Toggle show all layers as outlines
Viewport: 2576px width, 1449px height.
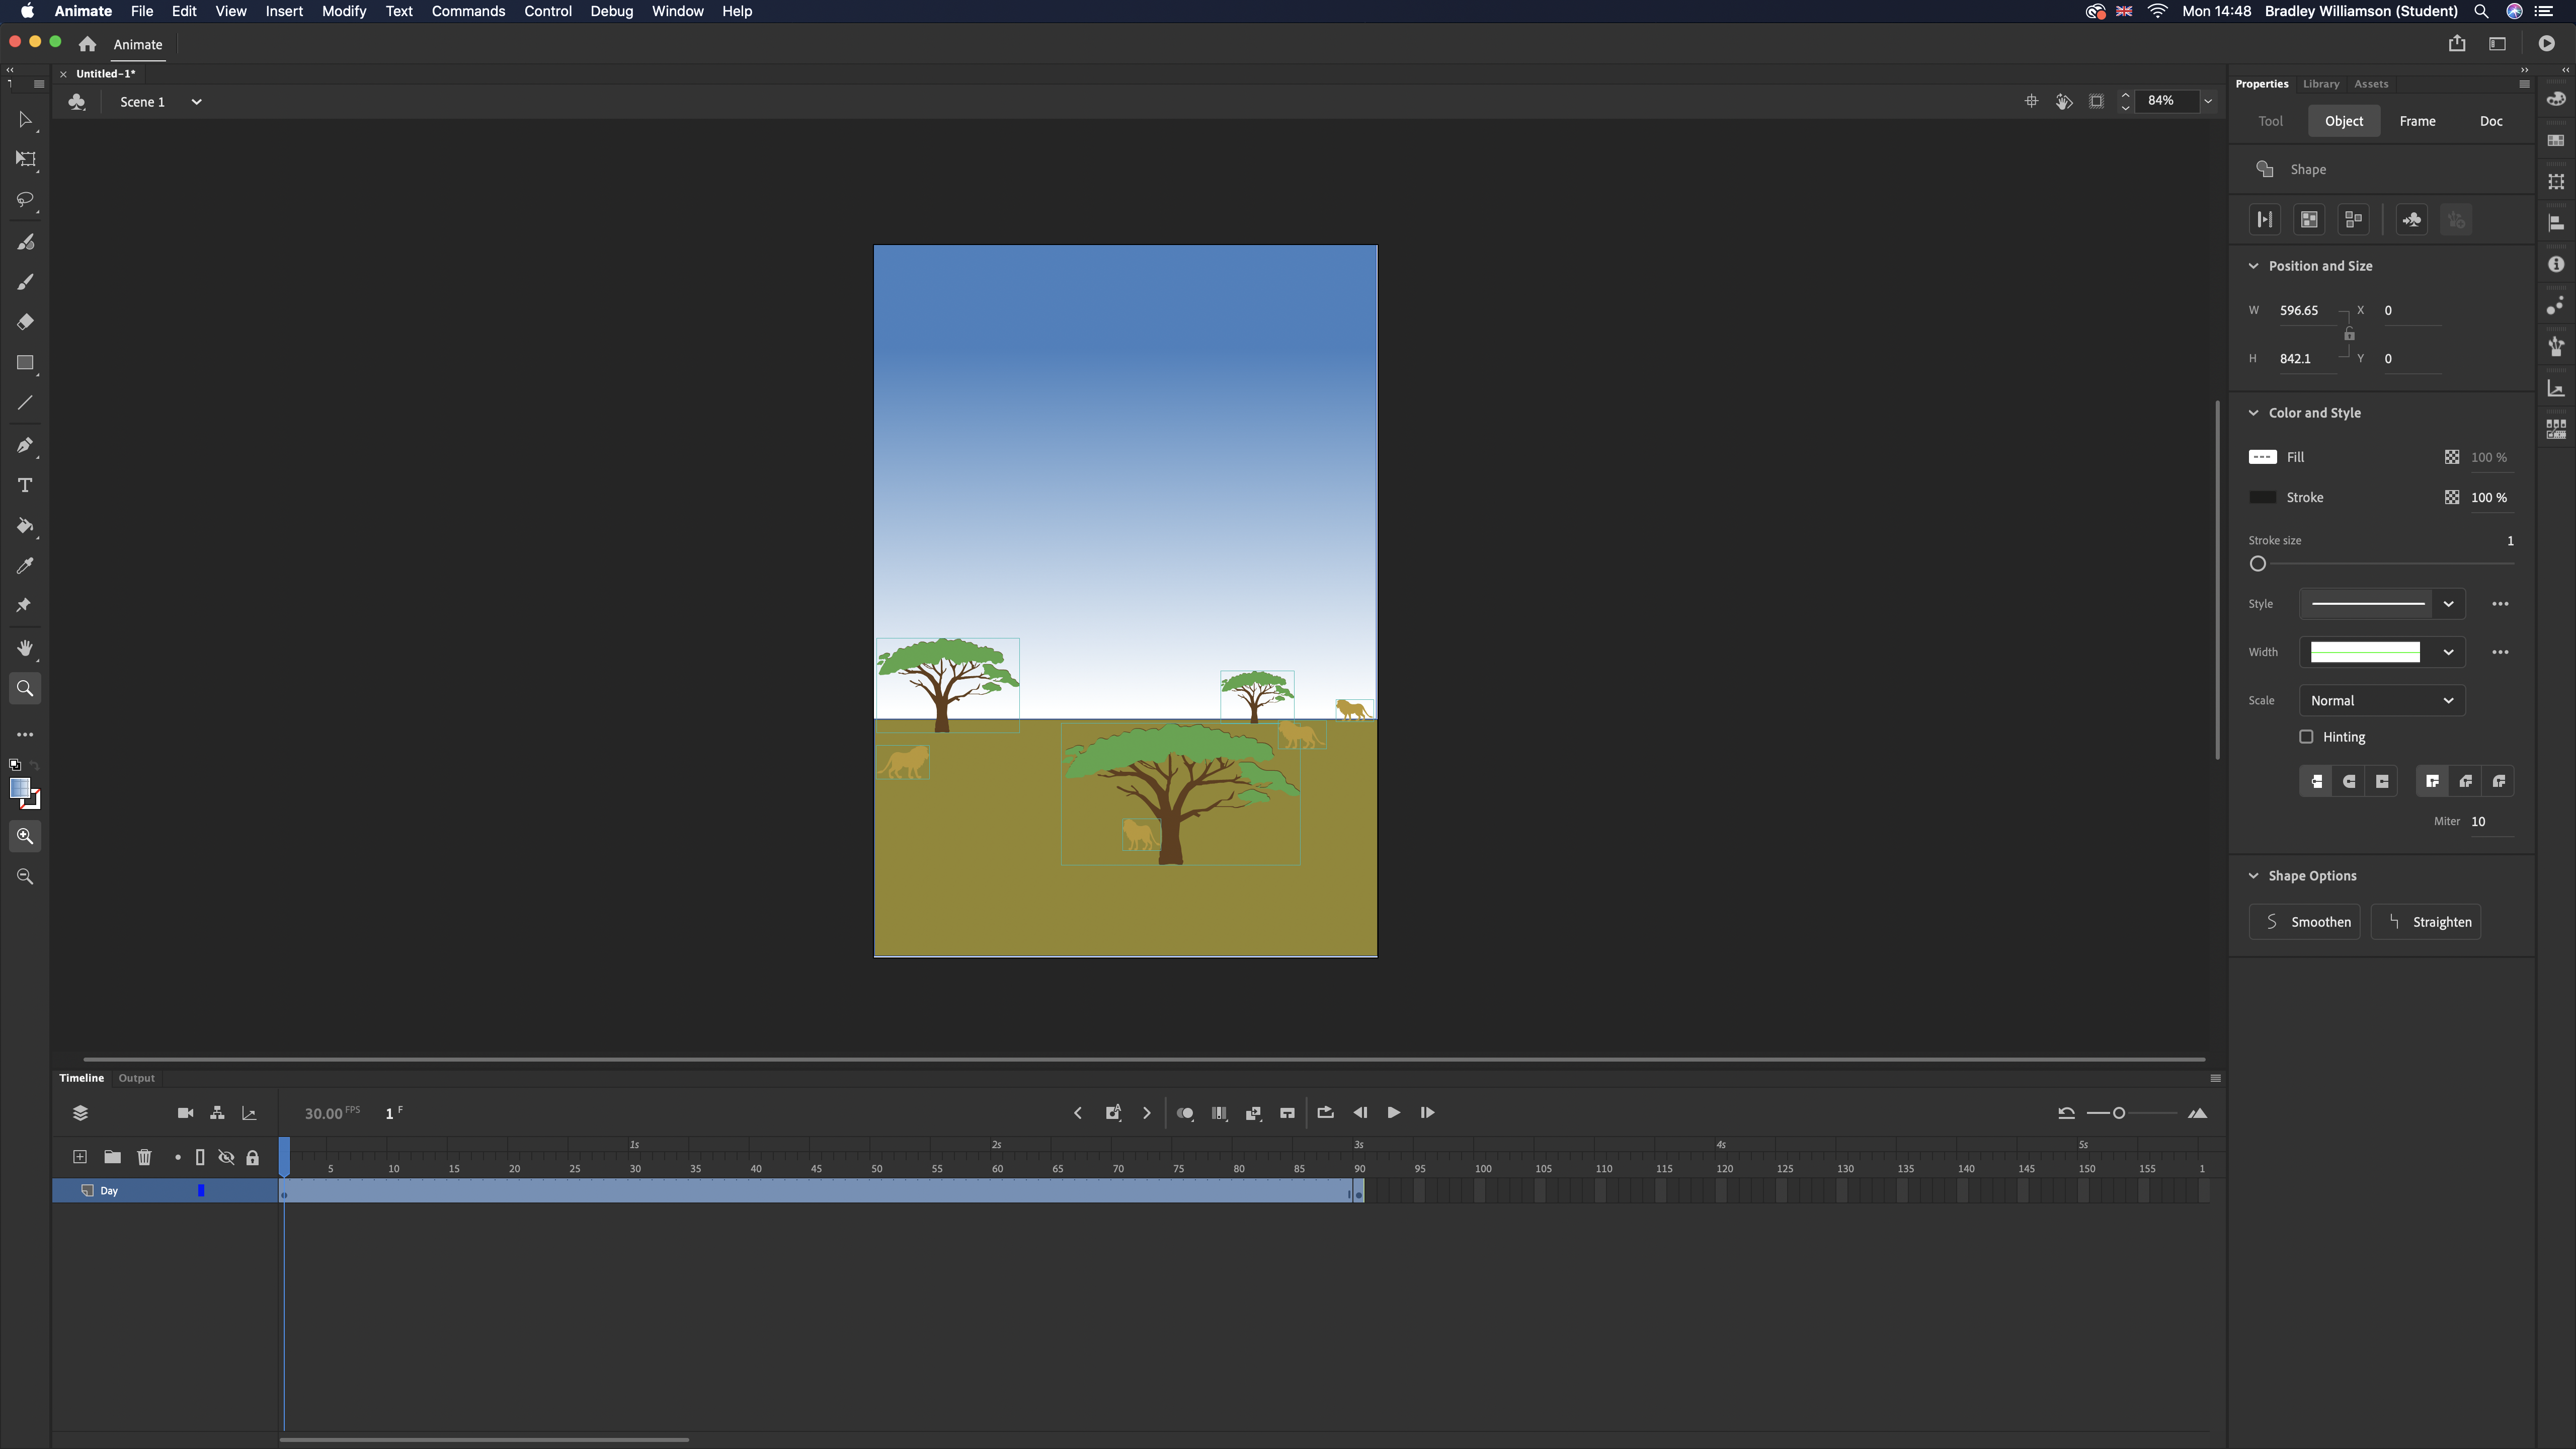200,1158
